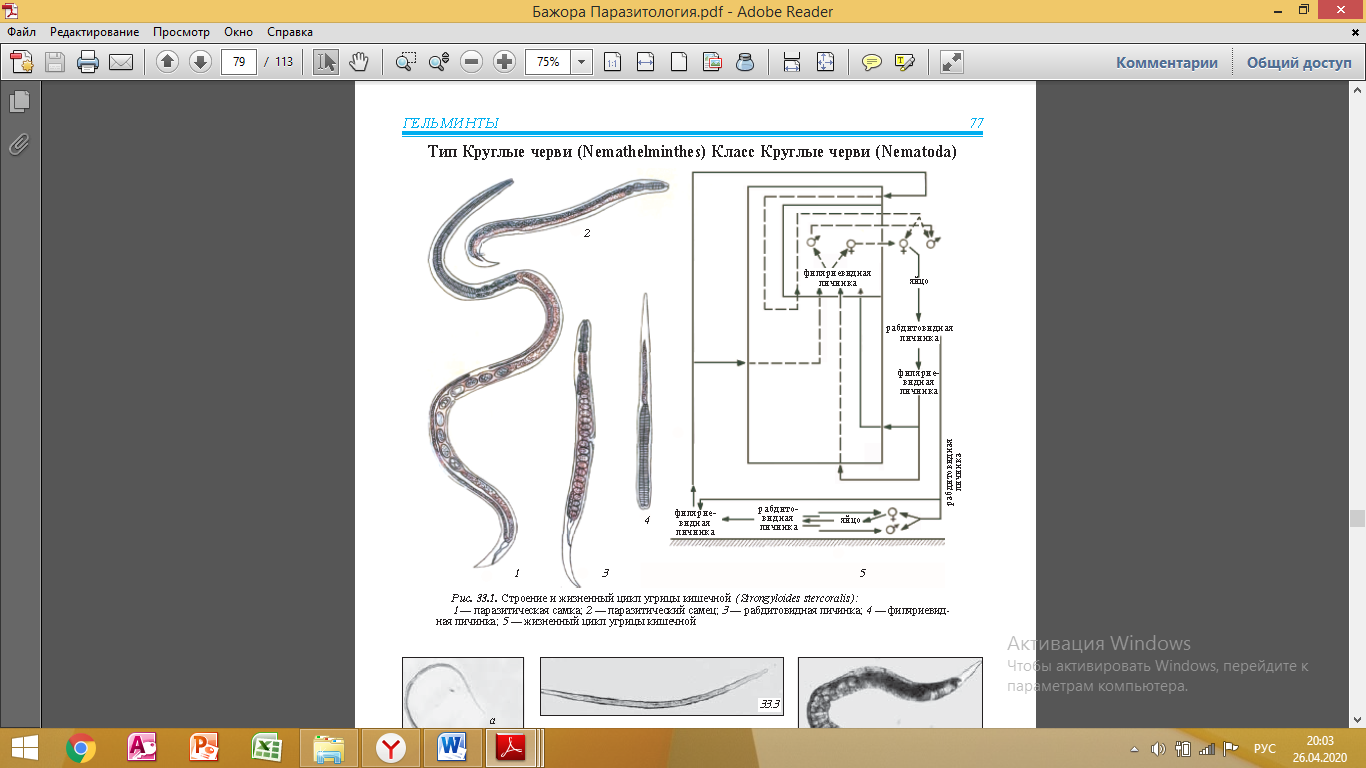This screenshot has width=1366, height=768.
Task: Select the Marquee Zoom tool
Action: (405, 62)
